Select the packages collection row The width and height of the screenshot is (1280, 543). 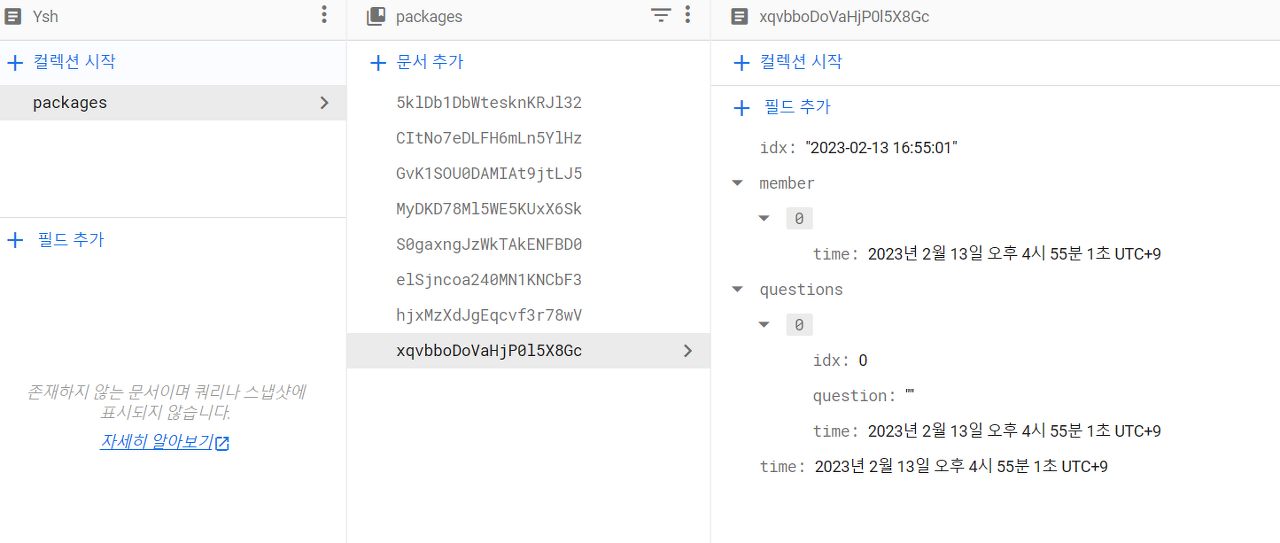click(x=173, y=103)
